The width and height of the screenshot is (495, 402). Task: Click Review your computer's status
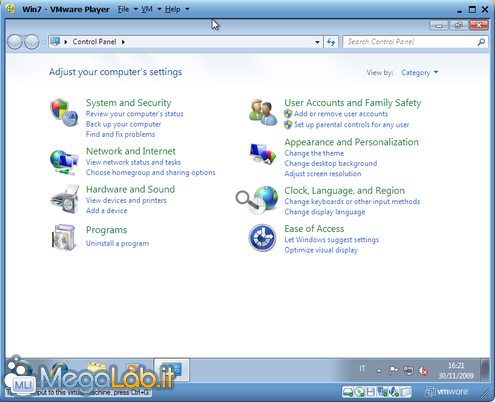[x=135, y=114]
